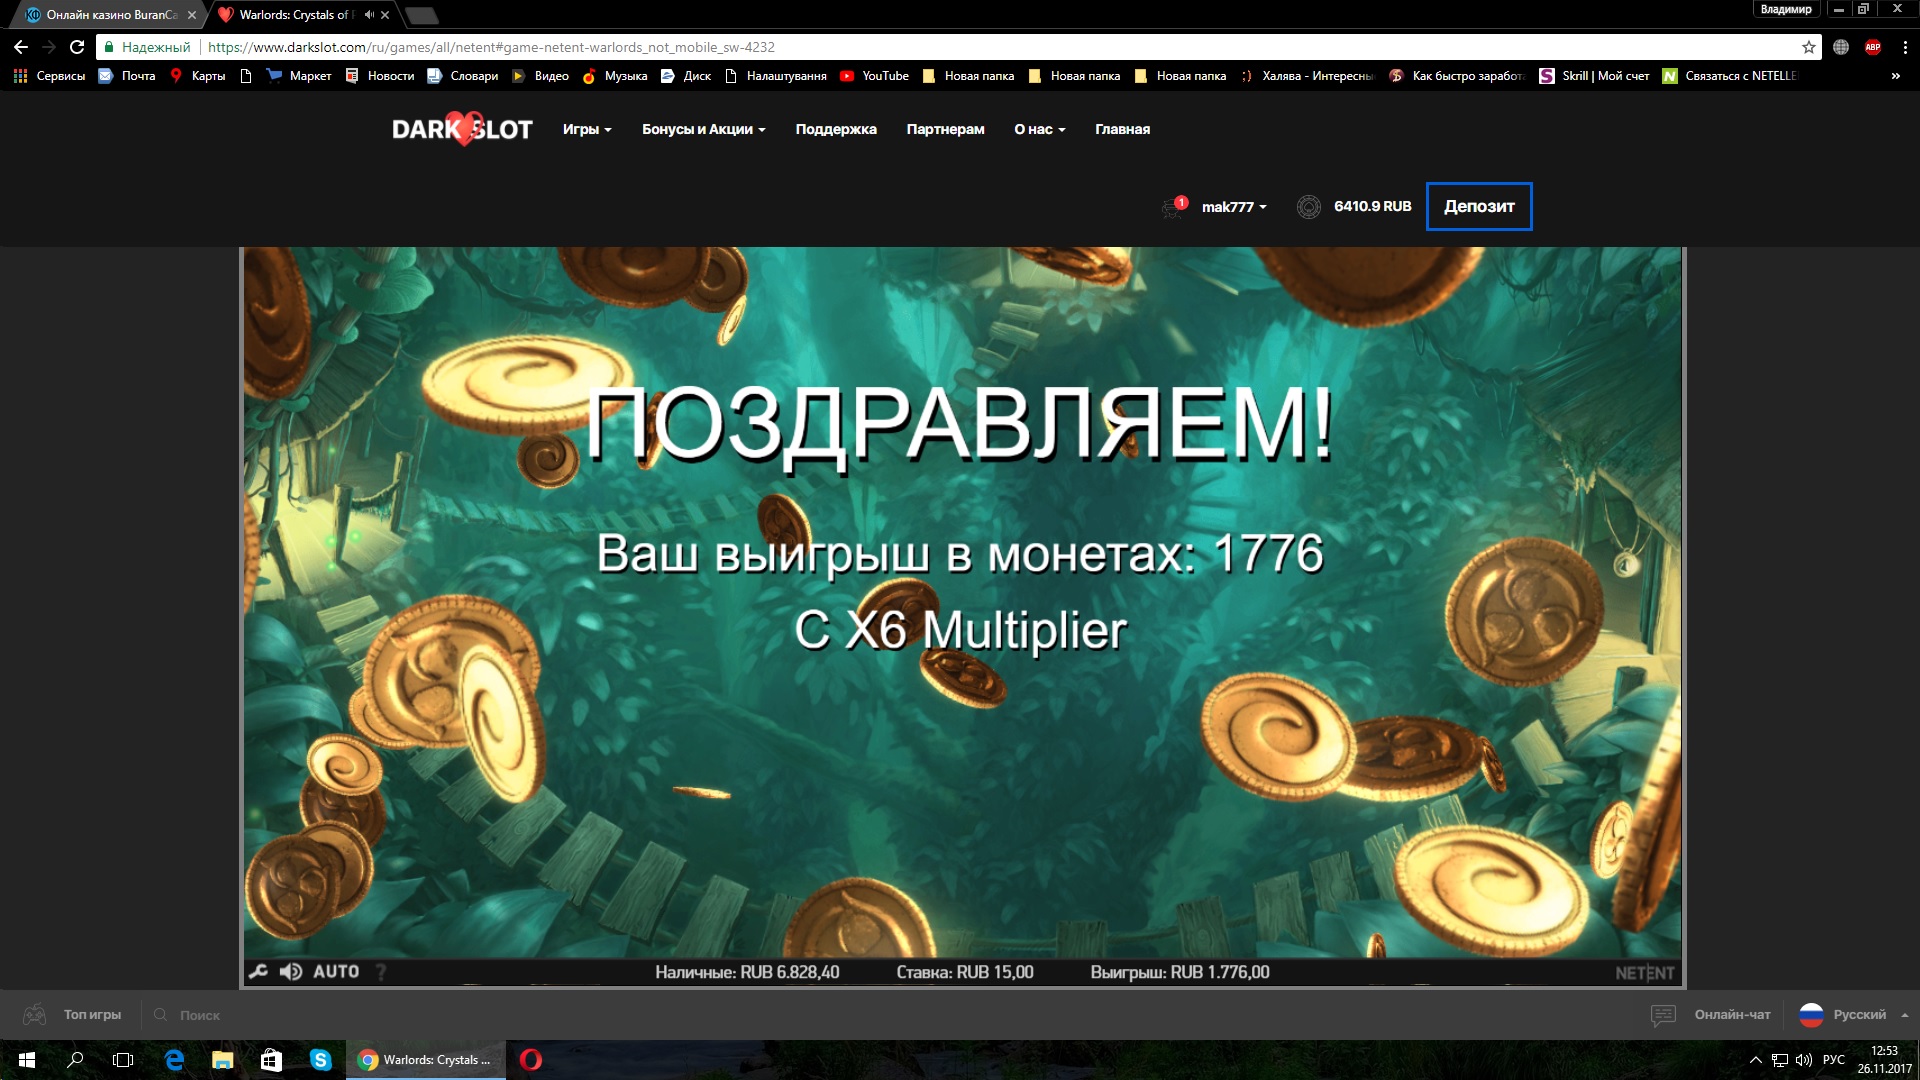Screen dimensions: 1920x1080
Task: Go back in browser history
Action: tap(20, 47)
